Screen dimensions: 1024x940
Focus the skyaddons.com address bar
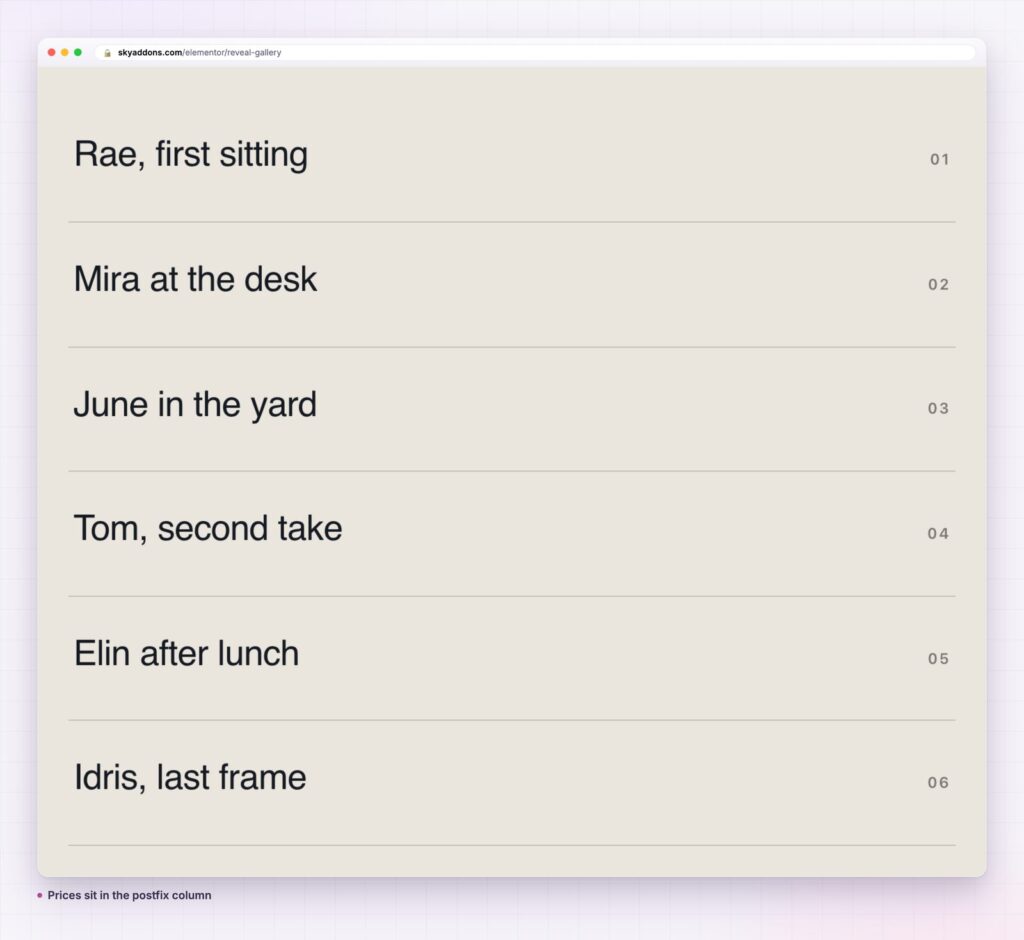[x=535, y=52]
